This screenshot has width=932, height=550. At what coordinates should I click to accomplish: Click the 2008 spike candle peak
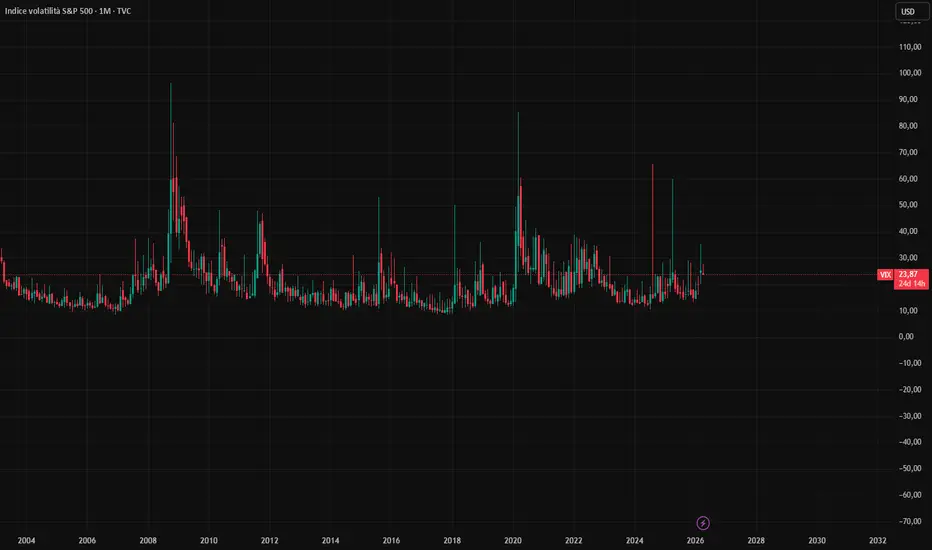pos(171,85)
